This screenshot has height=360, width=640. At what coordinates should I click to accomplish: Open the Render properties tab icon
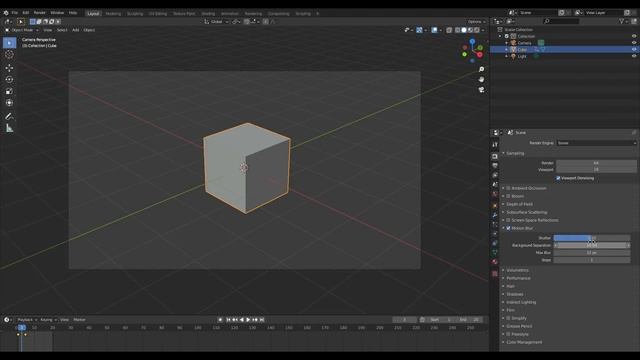[x=495, y=156]
